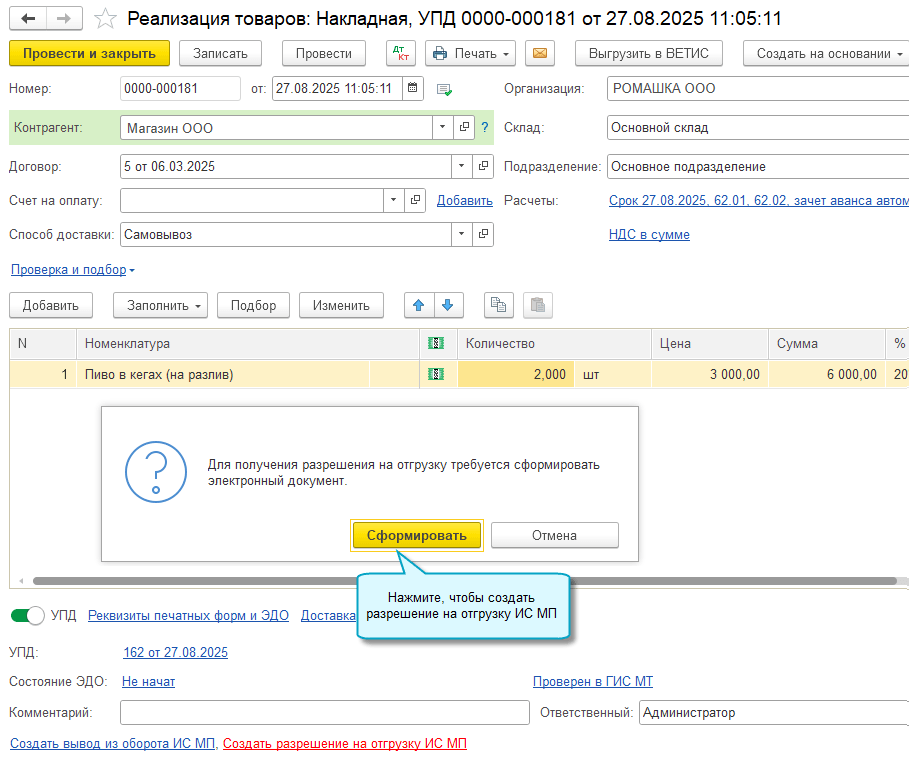Viewport: 909px width, 764px height.
Task: Paste rows with the clipboard icon
Action: click(538, 305)
